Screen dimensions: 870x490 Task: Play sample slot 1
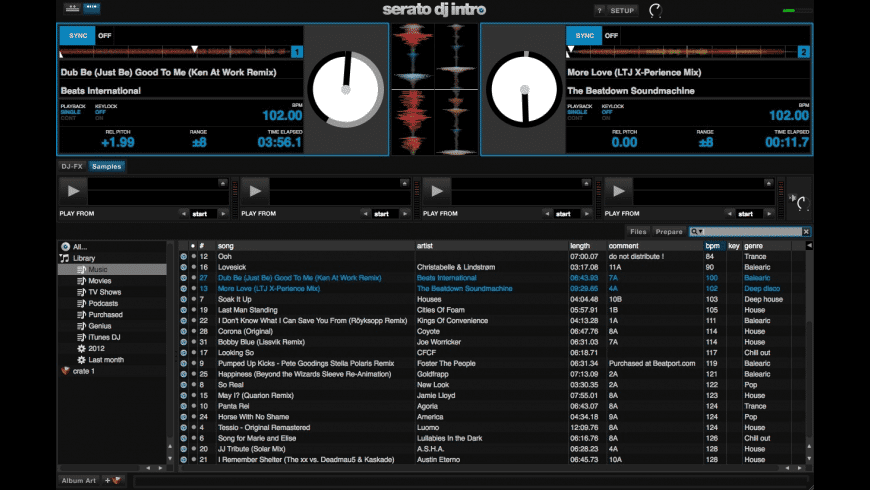point(73,191)
